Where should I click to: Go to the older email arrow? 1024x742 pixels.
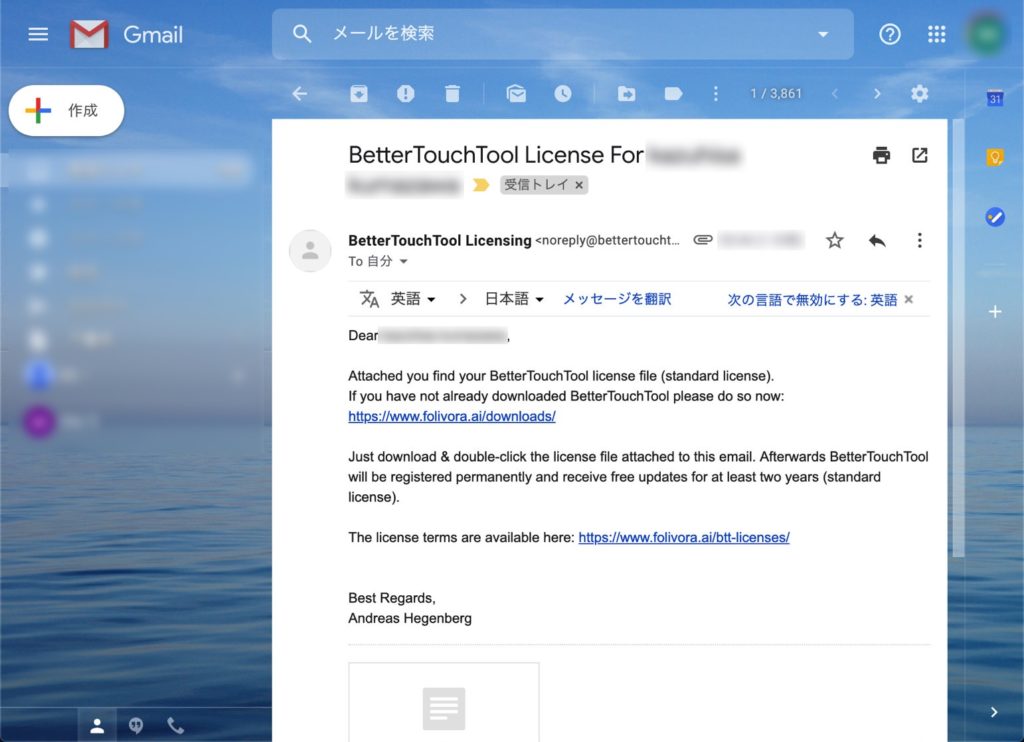[877, 93]
